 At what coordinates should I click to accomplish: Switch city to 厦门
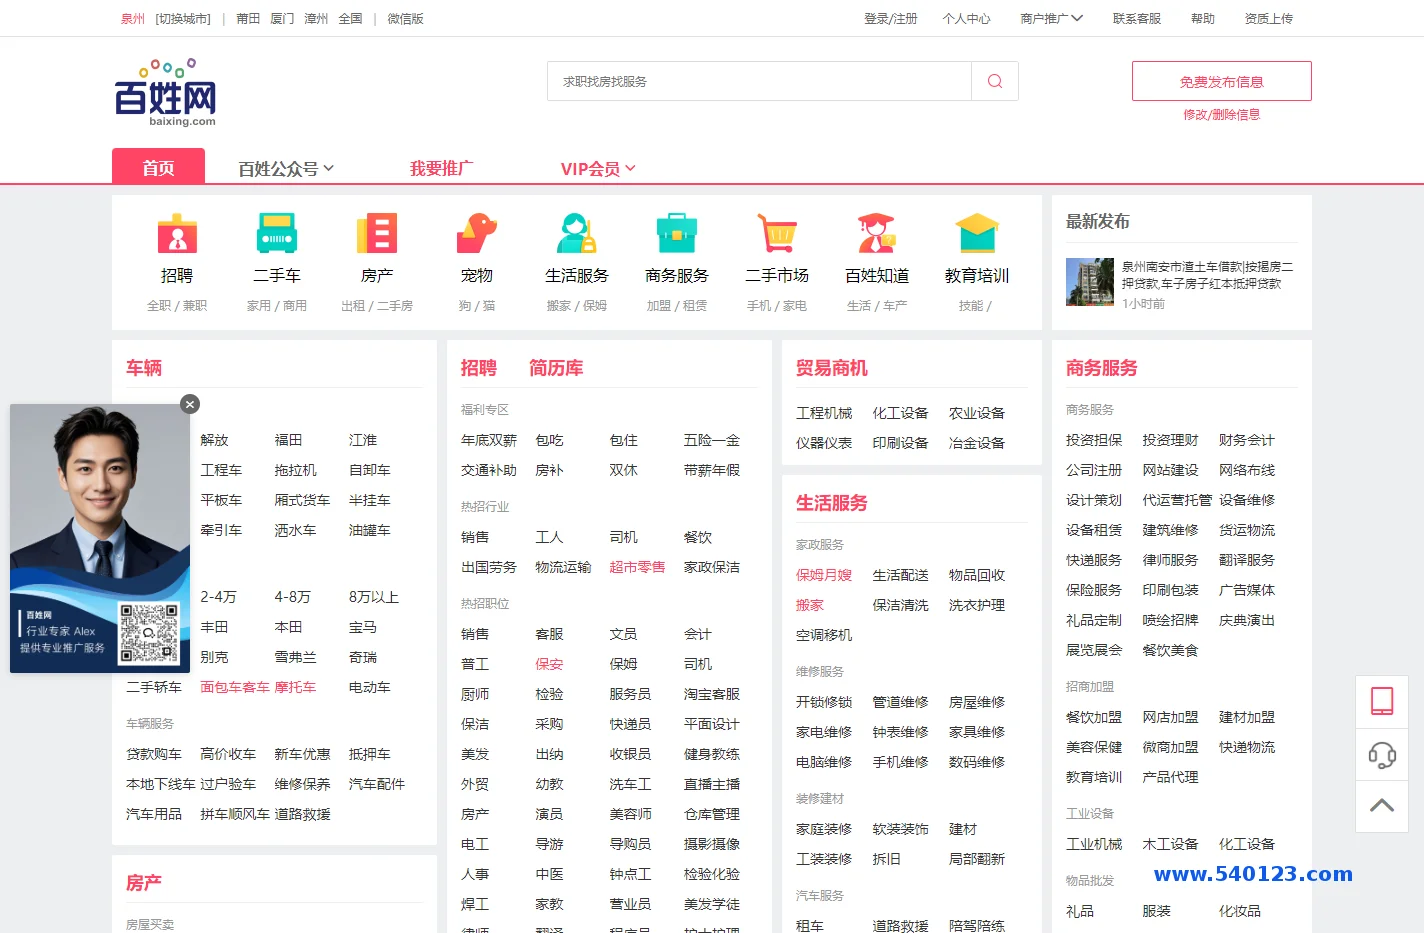click(282, 18)
